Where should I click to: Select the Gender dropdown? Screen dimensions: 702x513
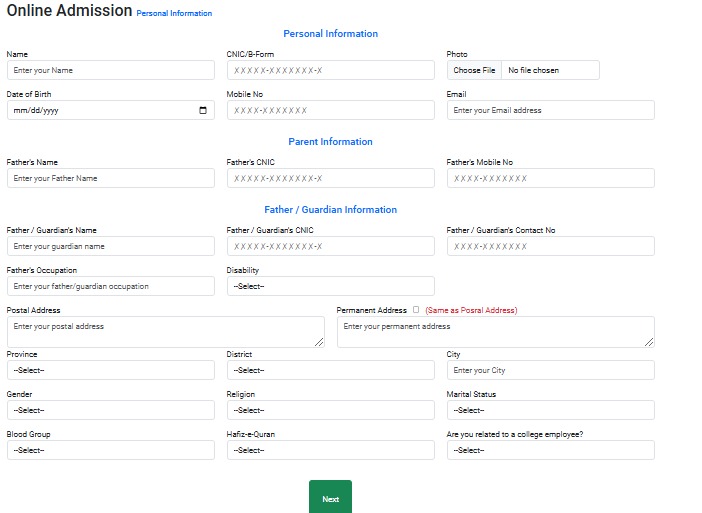110,410
